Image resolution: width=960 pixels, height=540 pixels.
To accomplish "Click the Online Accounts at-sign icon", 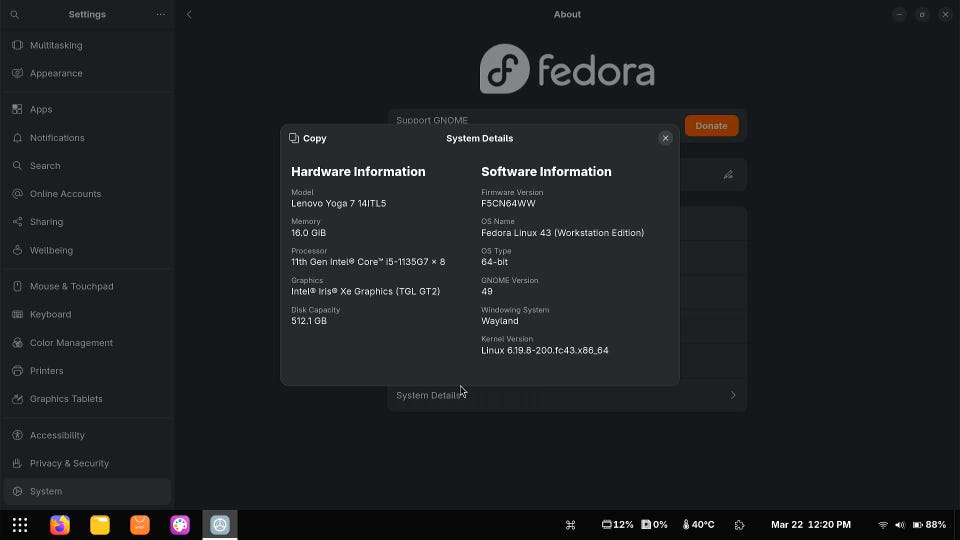I will [17, 194].
